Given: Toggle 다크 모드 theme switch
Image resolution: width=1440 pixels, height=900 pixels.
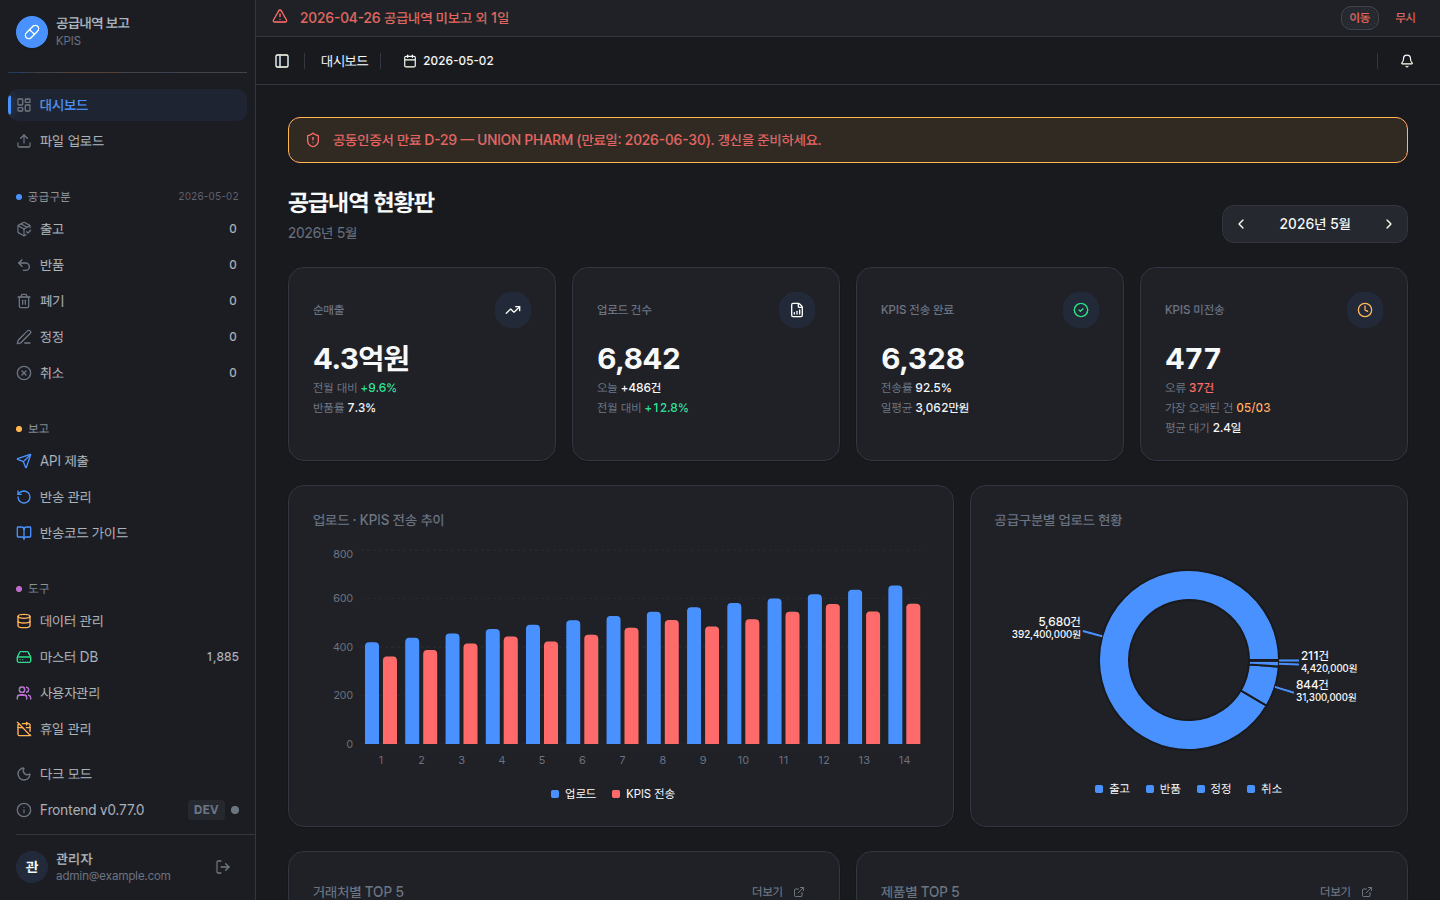Looking at the screenshot, I should tap(127, 774).
